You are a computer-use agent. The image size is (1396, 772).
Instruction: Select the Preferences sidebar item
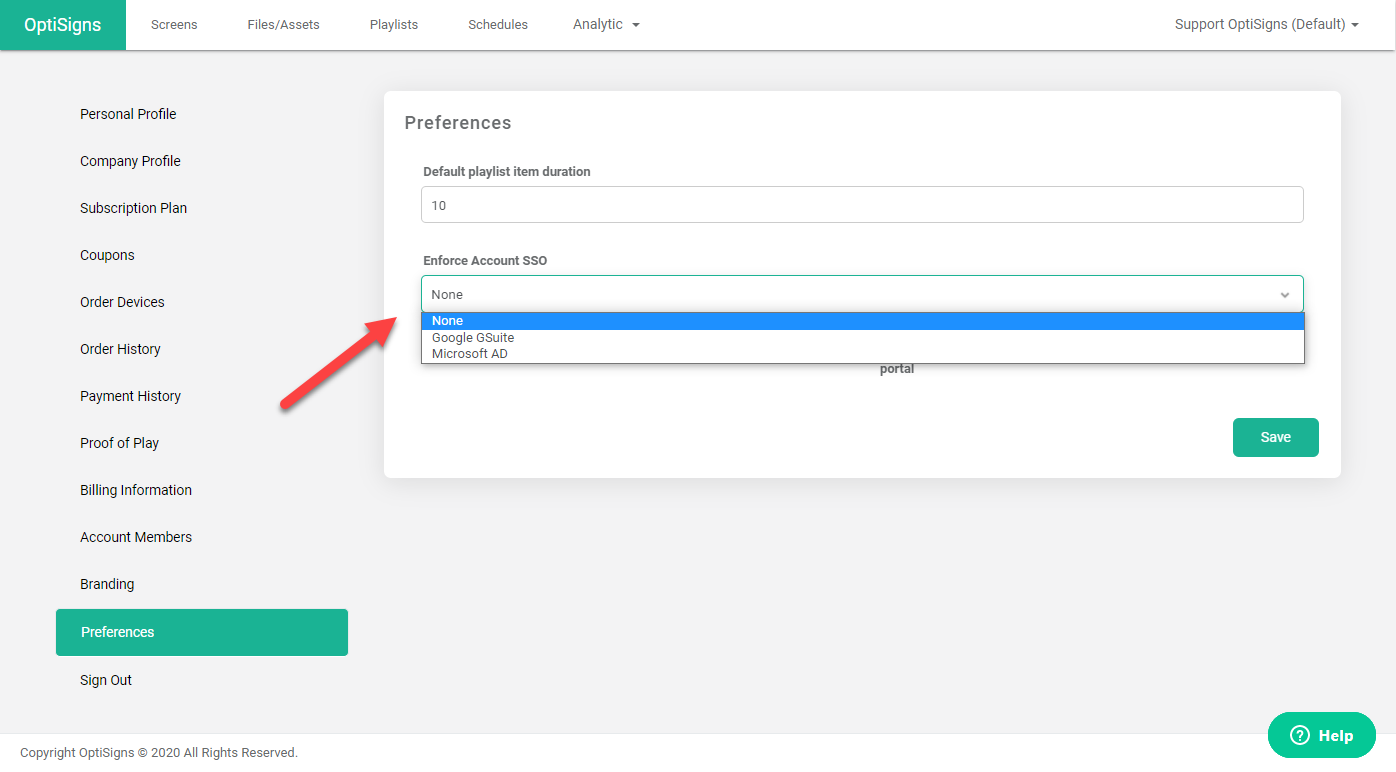tap(202, 632)
